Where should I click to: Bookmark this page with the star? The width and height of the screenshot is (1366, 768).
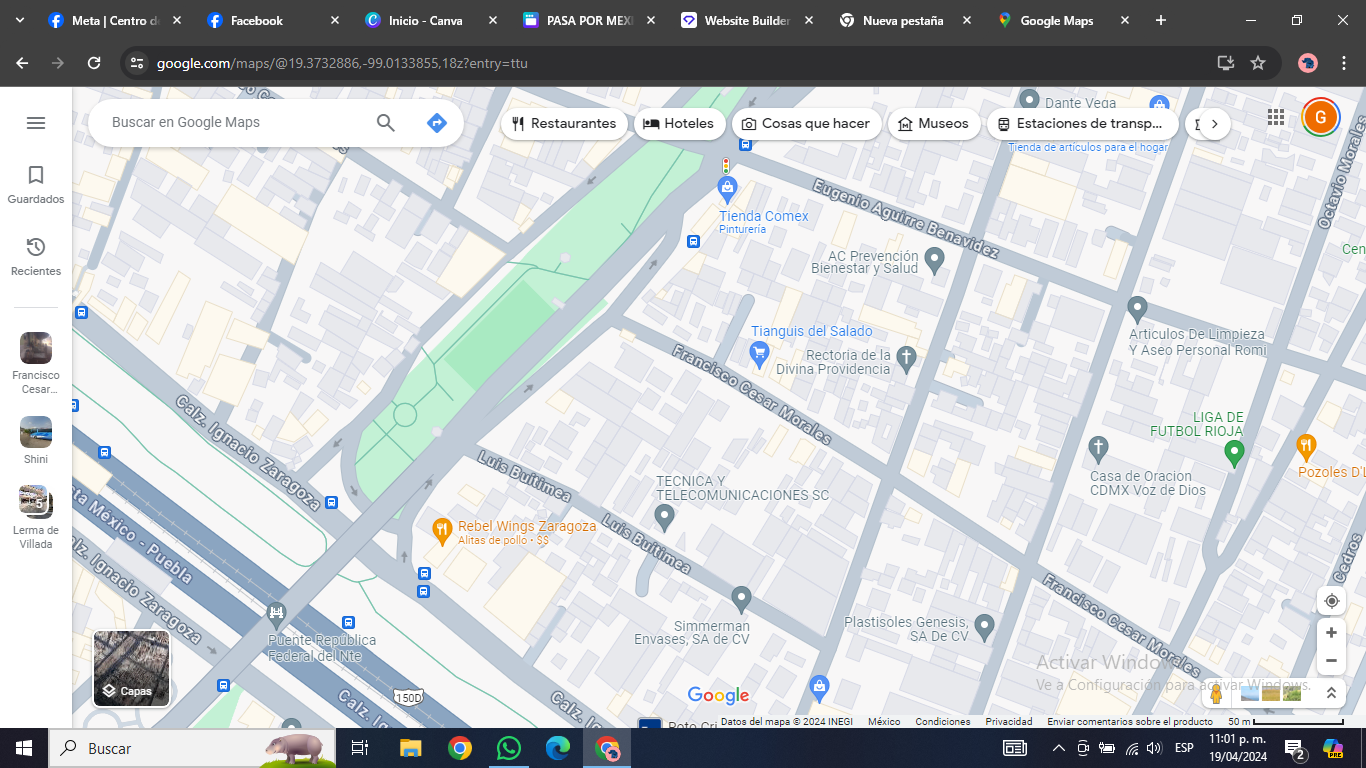pos(1258,63)
